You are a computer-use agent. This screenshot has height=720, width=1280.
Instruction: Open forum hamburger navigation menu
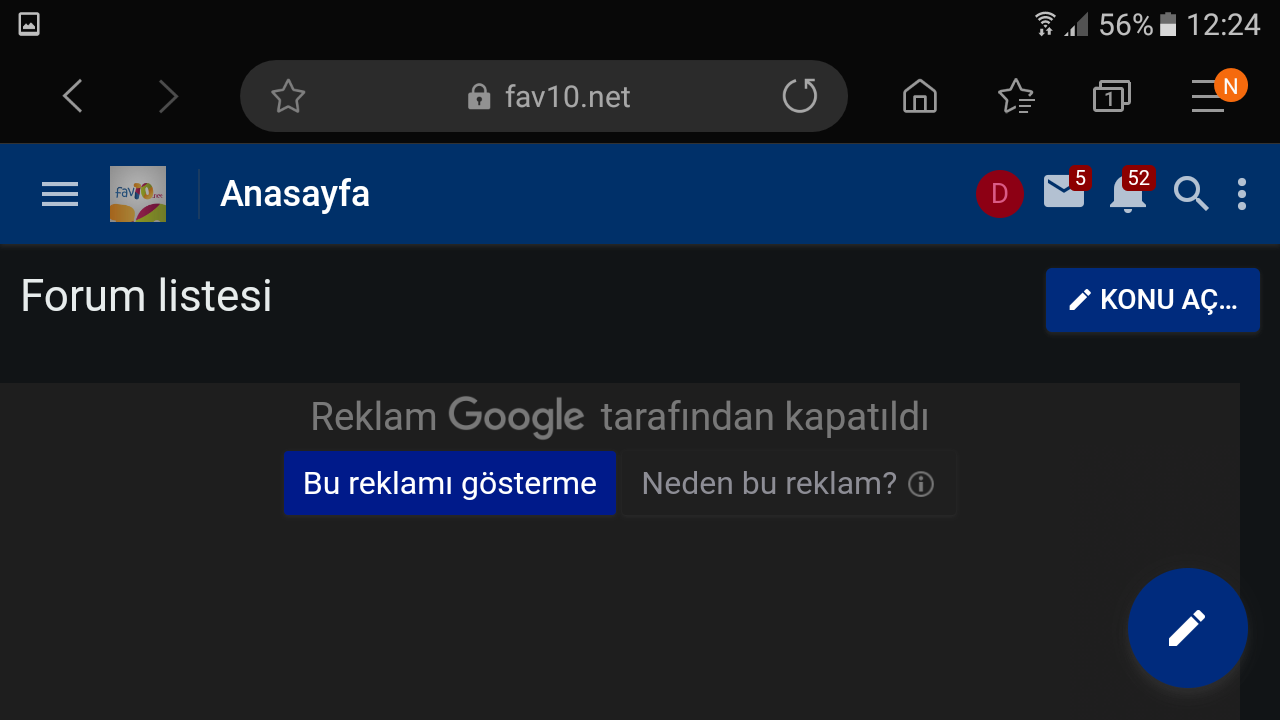click(60, 194)
